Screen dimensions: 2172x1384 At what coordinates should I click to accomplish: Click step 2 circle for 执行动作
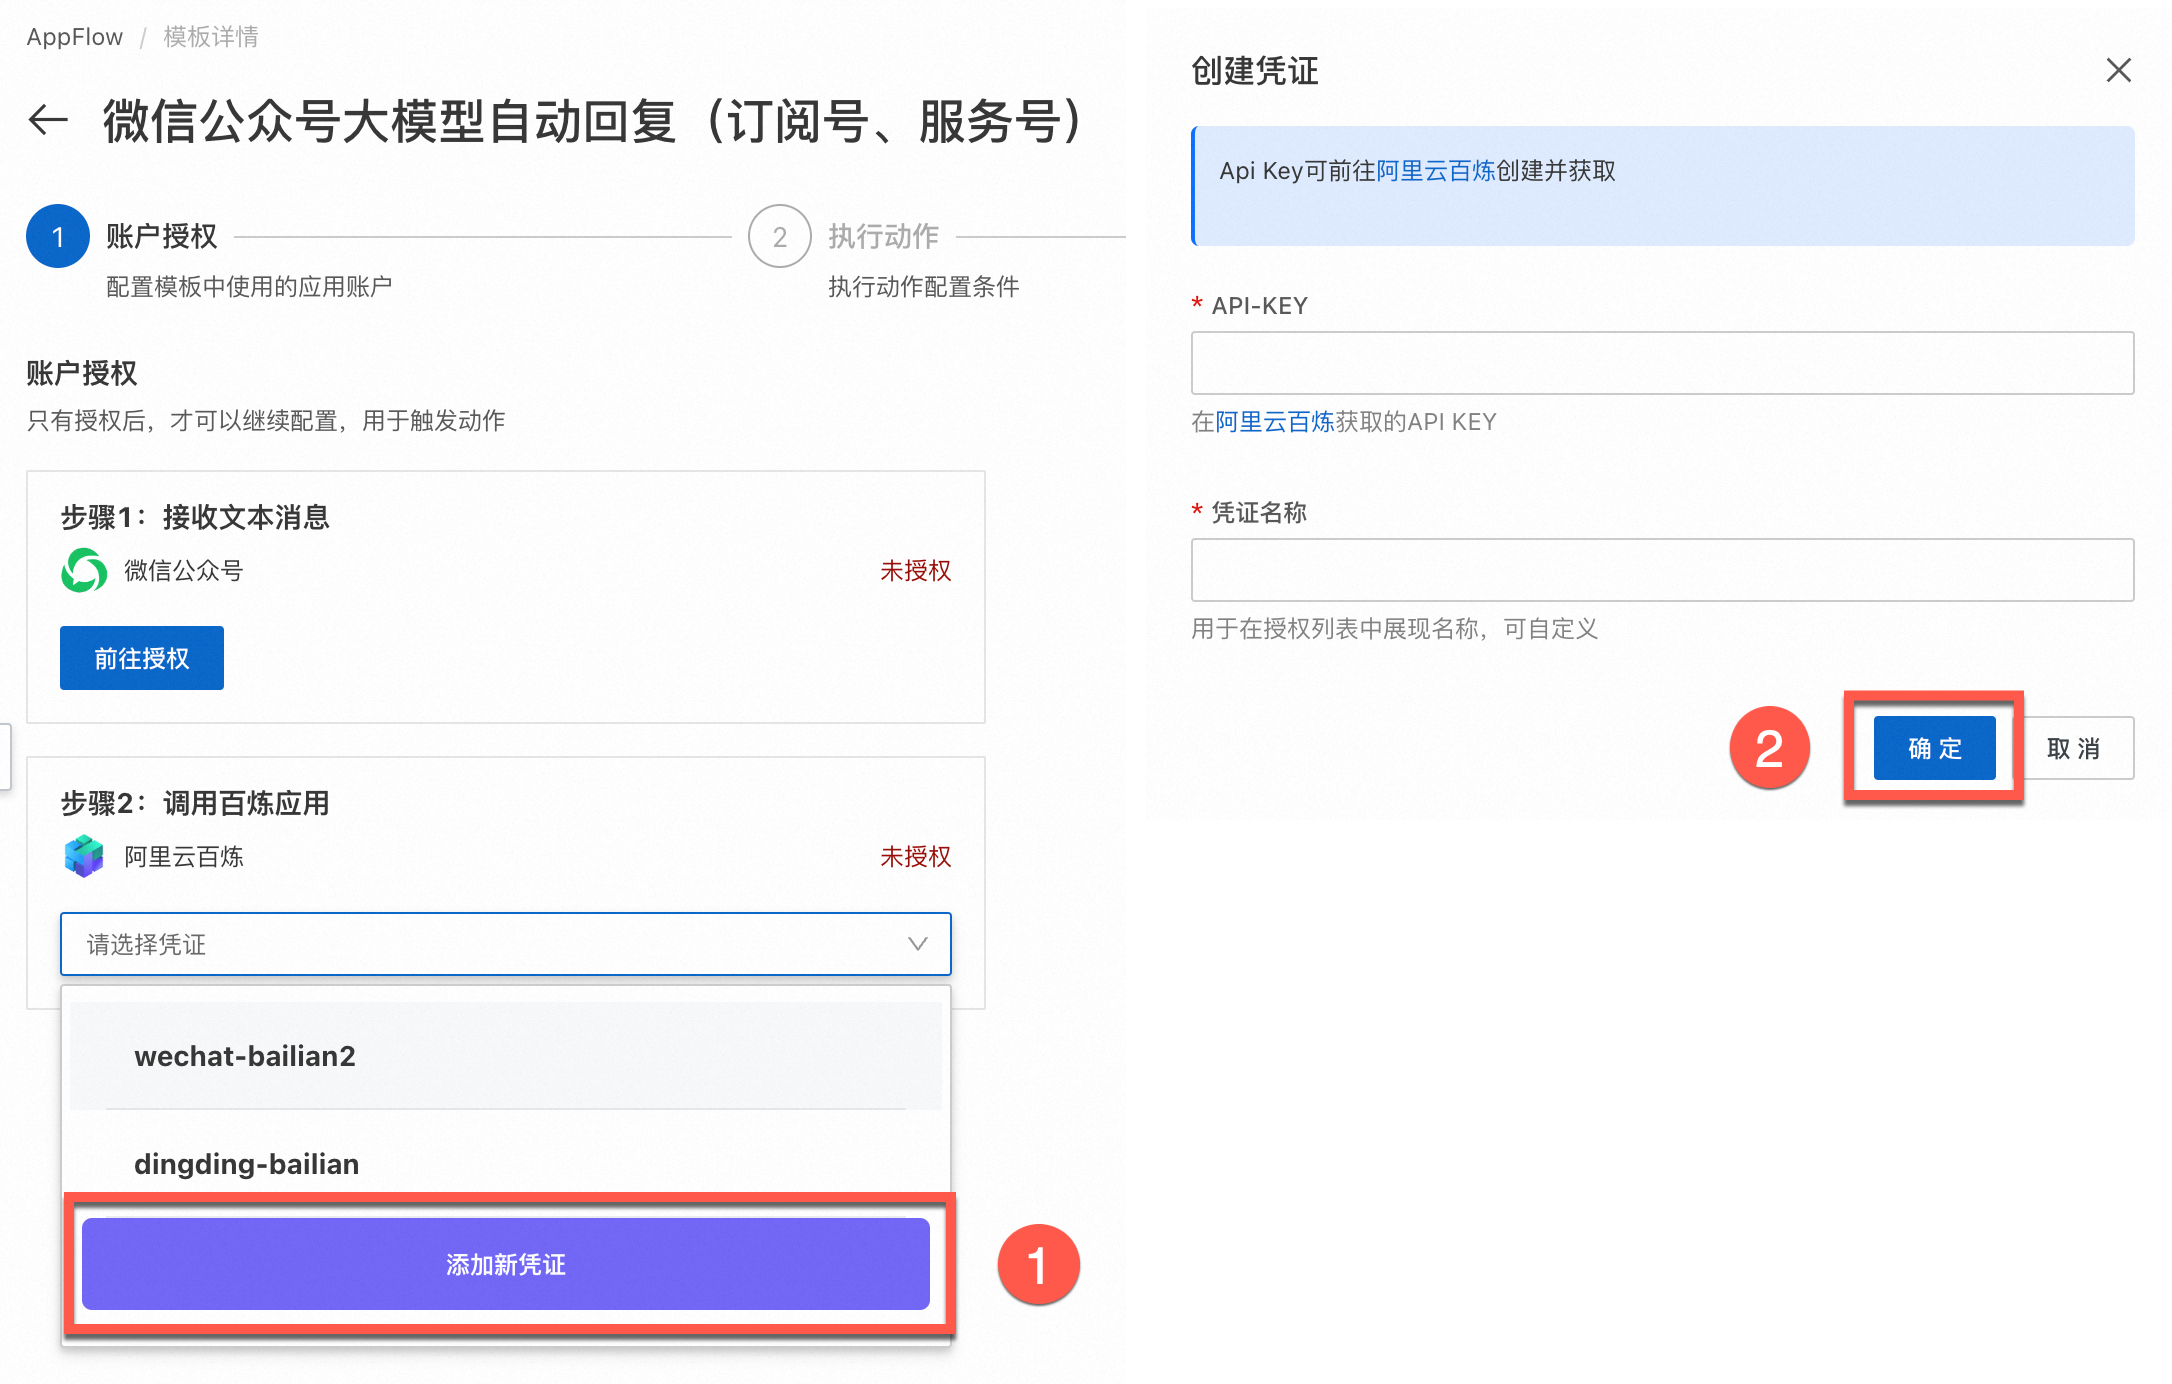pos(779,237)
